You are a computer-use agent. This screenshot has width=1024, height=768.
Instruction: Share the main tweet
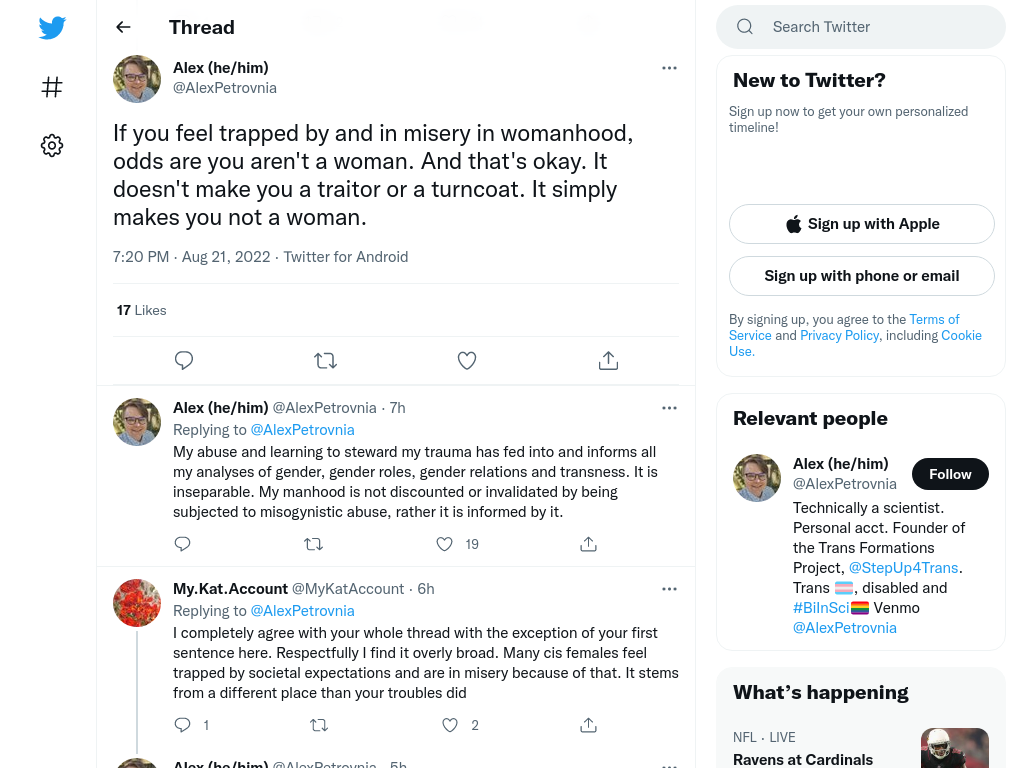coord(608,360)
